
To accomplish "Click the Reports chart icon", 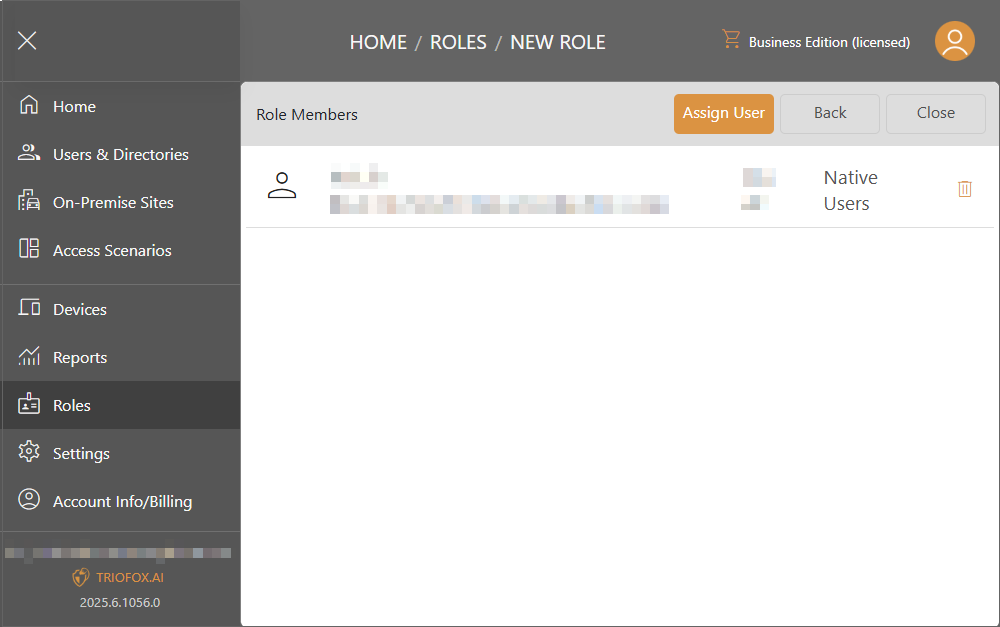I will (29, 356).
